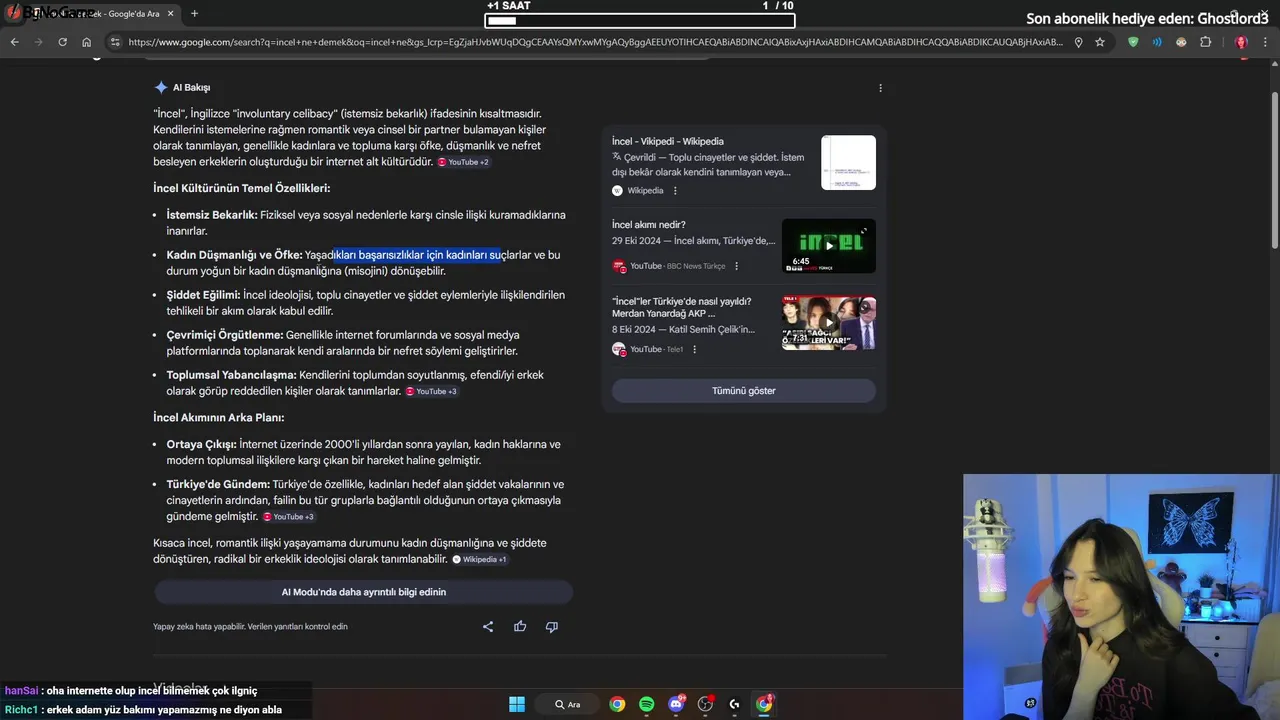Viewport: 1280px width, 720px height.
Task: Open a new browser tab
Action: tap(194, 14)
